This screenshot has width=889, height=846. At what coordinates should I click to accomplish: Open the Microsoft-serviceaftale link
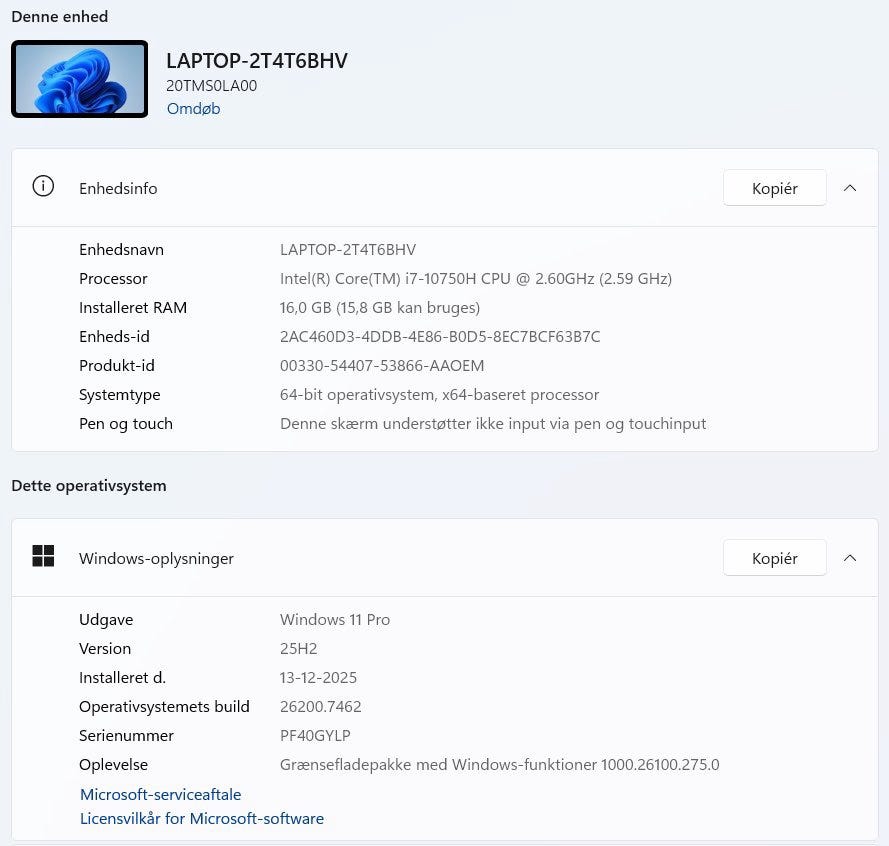(x=160, y=794)
